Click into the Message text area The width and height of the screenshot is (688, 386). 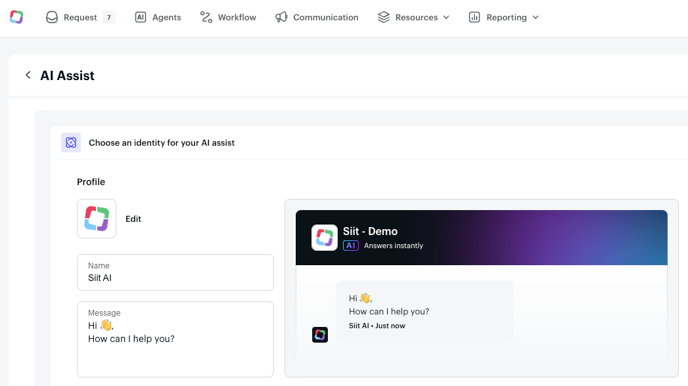(176, 339)
